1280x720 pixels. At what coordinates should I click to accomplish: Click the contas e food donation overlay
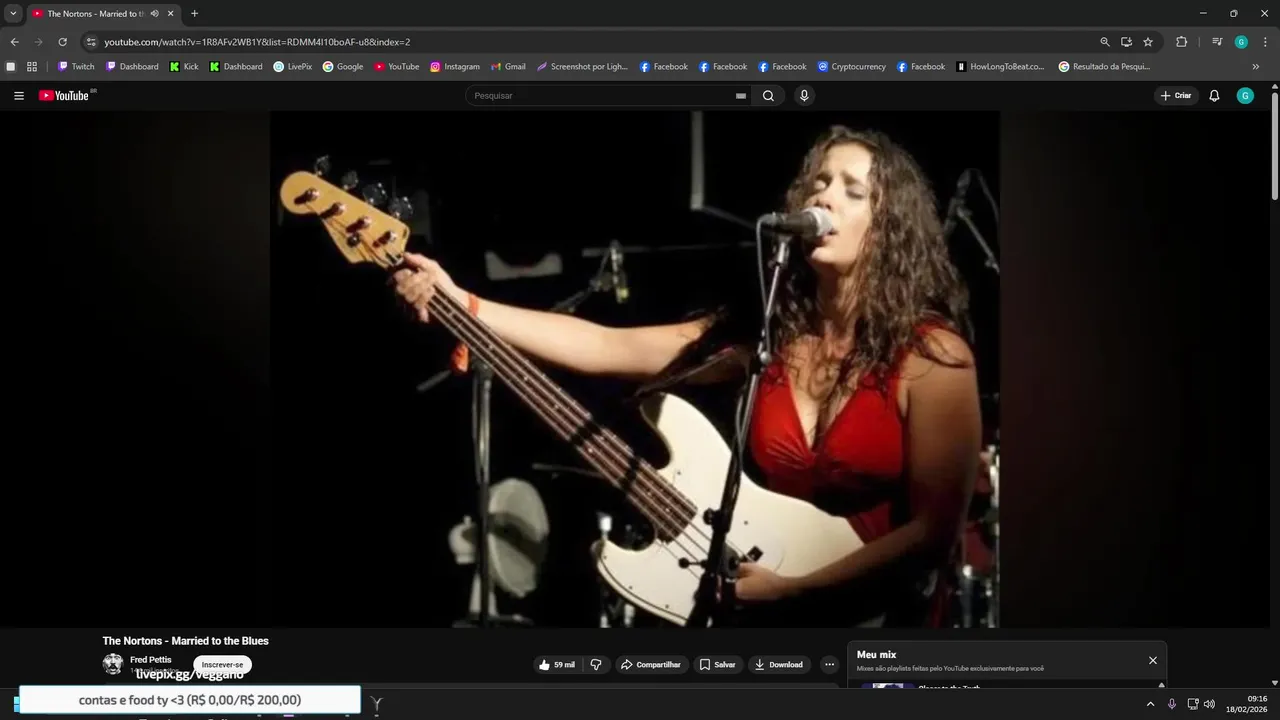190,700
